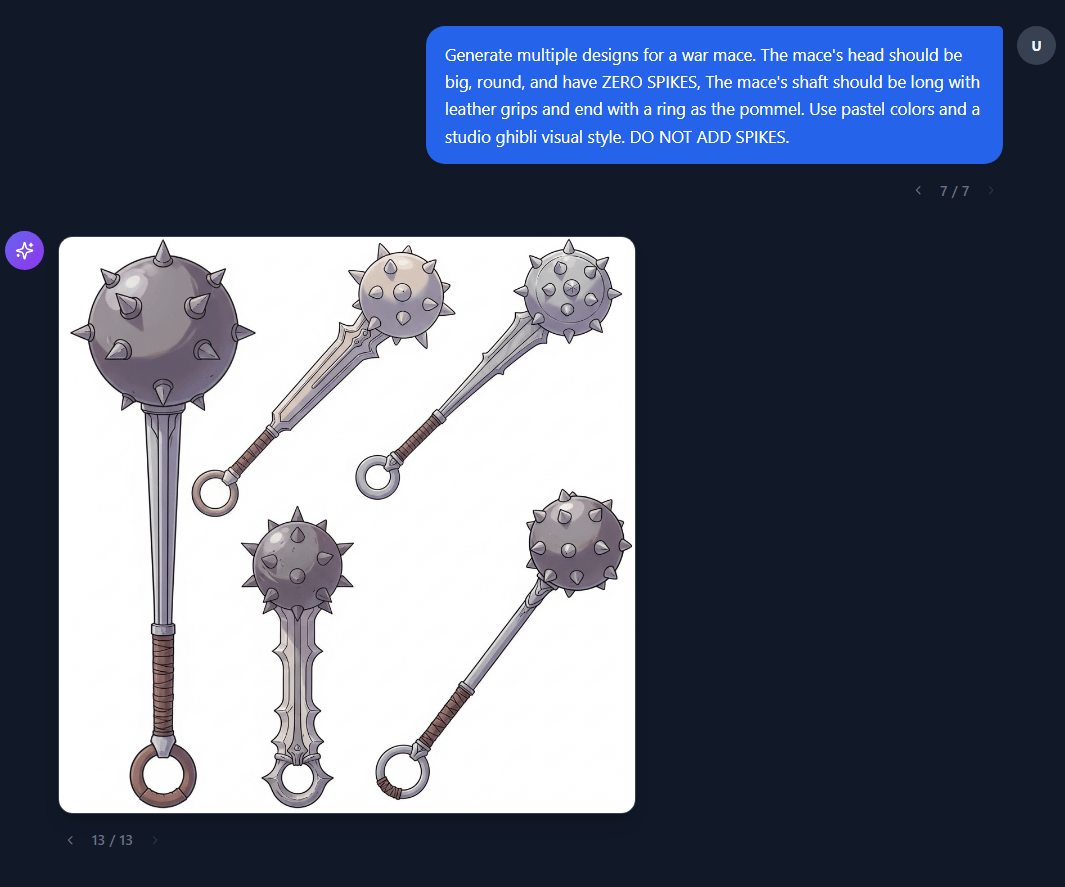Viewport: 1065px width, 887px height.
Task: Click the 7 / 7 prompt version counter
Action: [954, 191]
